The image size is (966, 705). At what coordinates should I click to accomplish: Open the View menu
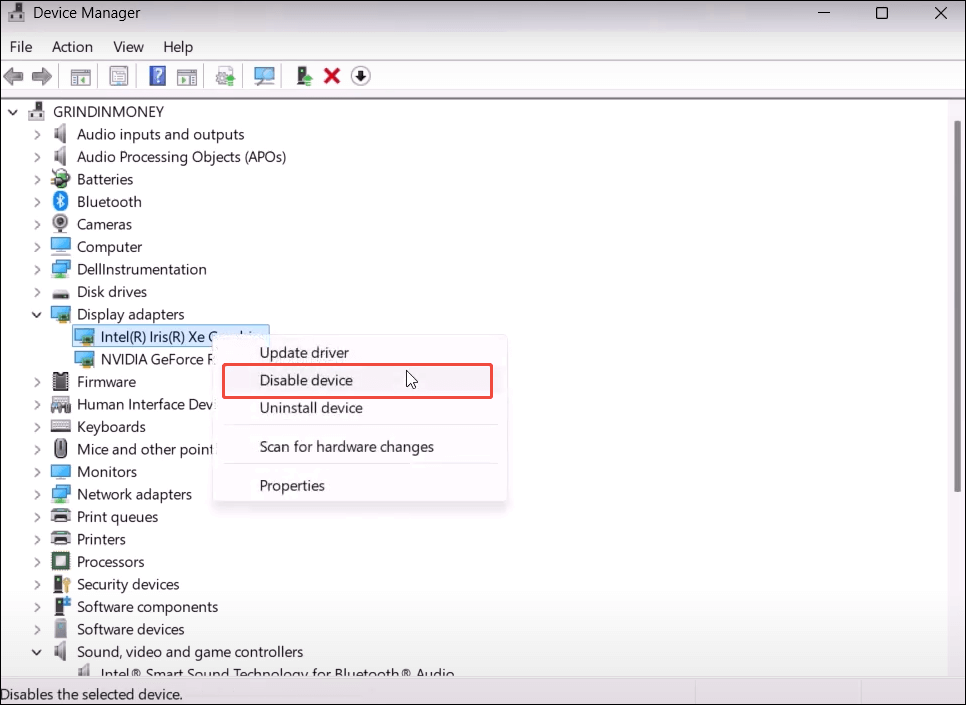click(128, 47)
